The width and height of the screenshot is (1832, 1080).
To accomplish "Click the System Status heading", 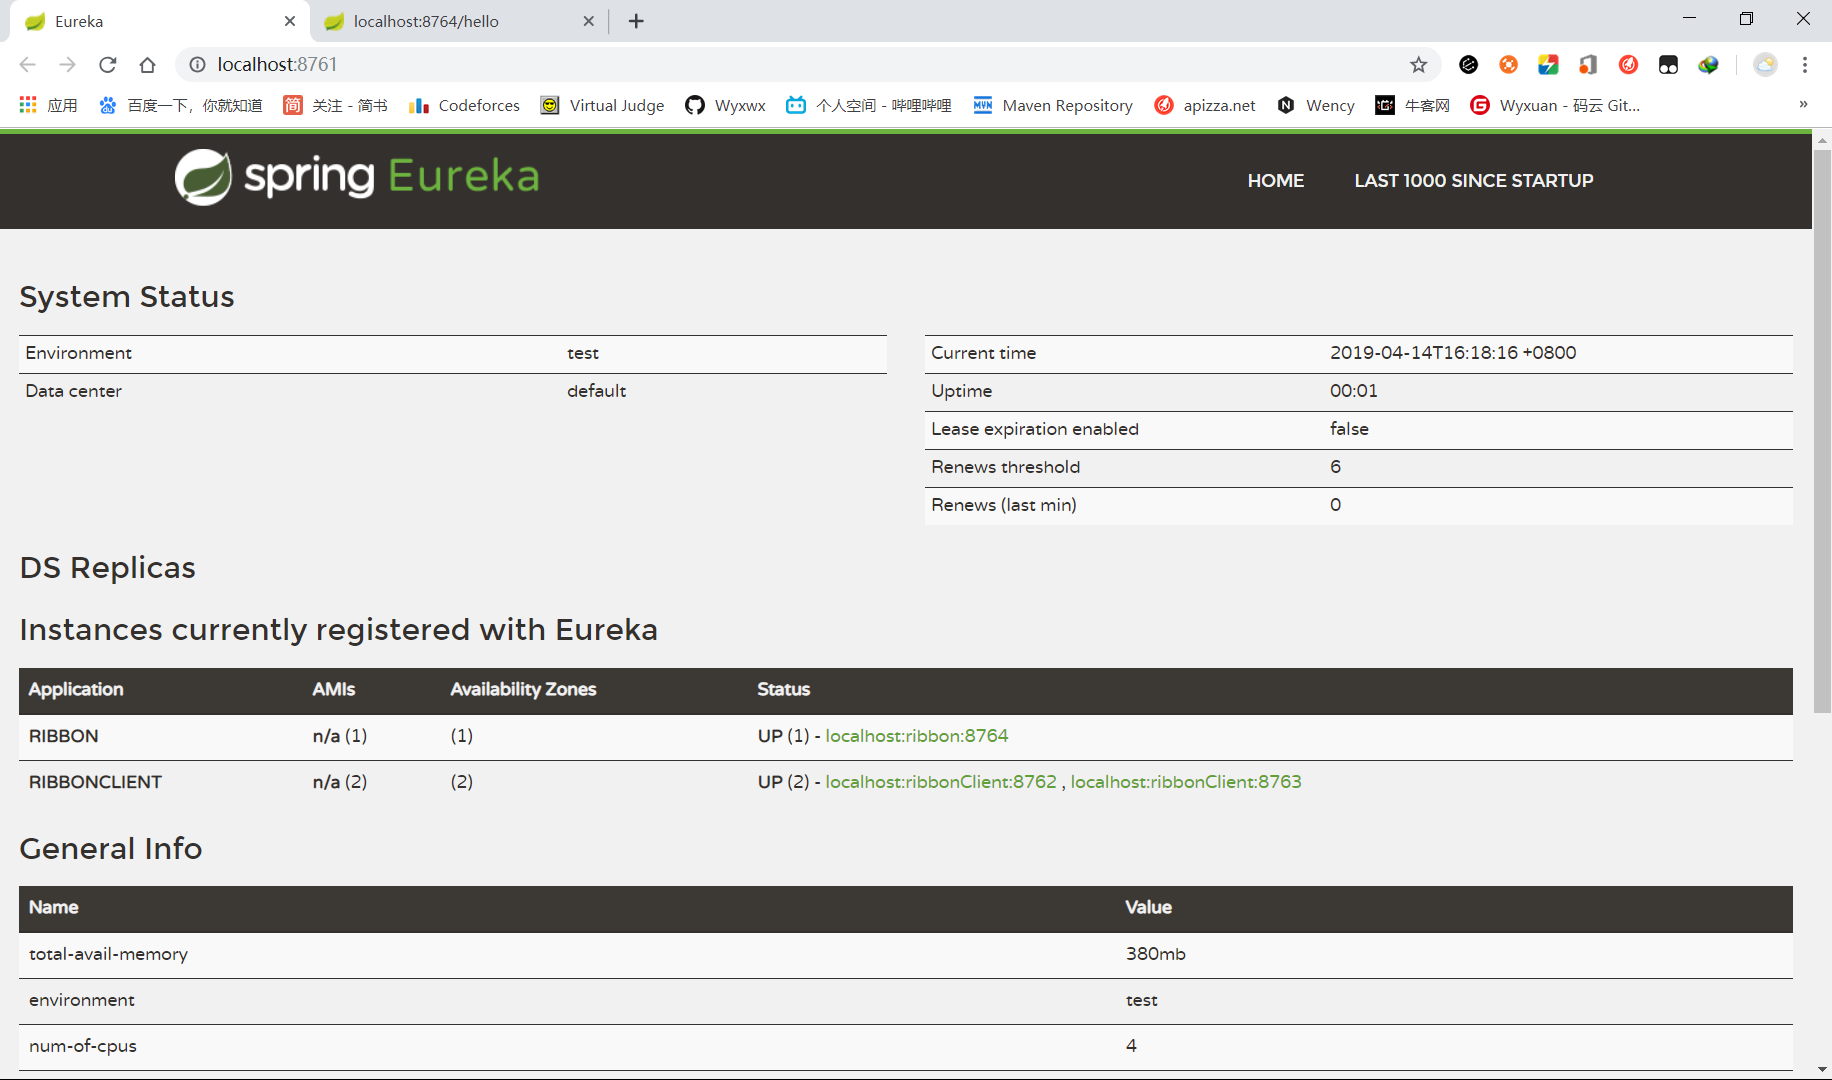I will point(127,297).
